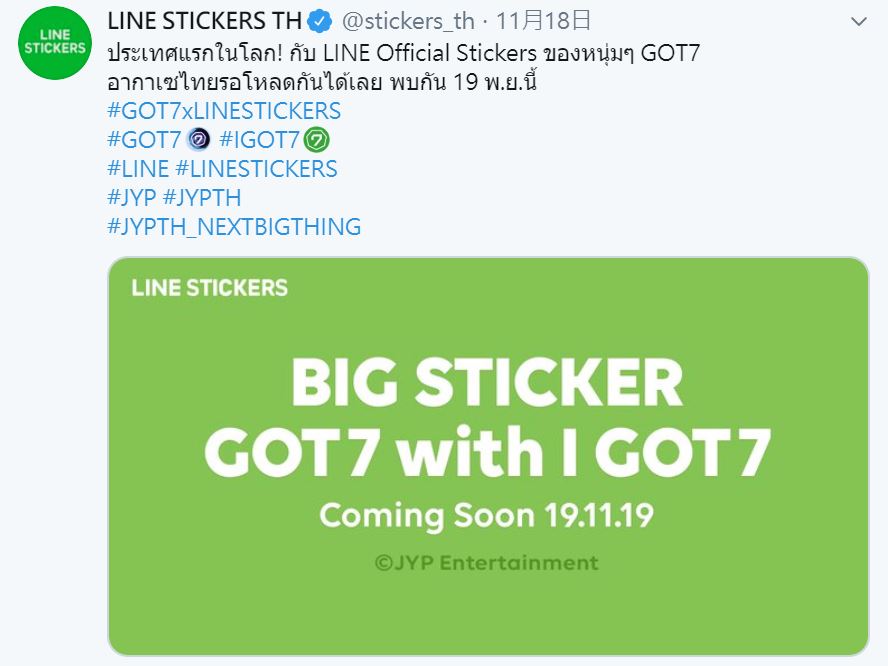Open the green BIG STICKER promo image
Image resolution: width=888 pixels, height=666 pixels.
[x=488, y=456]
